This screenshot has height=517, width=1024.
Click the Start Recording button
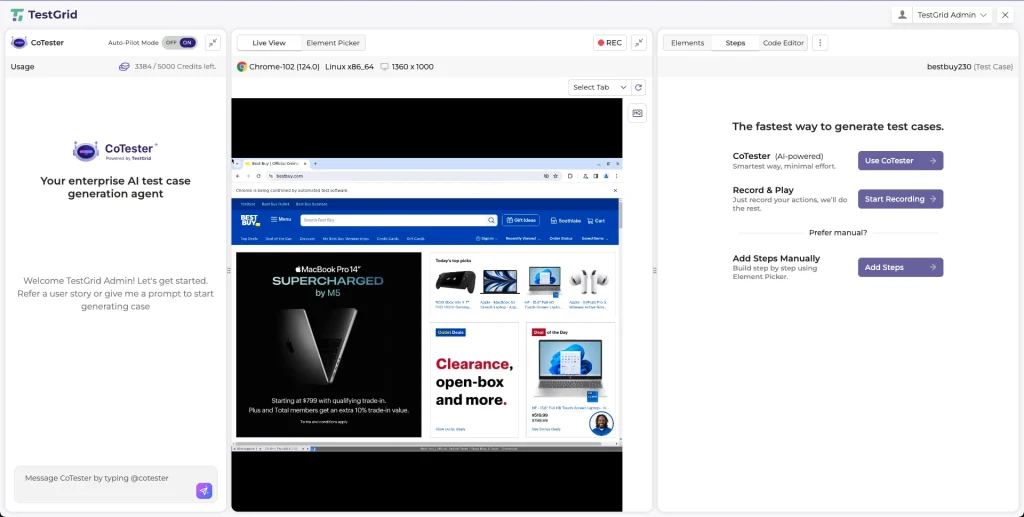900,199
